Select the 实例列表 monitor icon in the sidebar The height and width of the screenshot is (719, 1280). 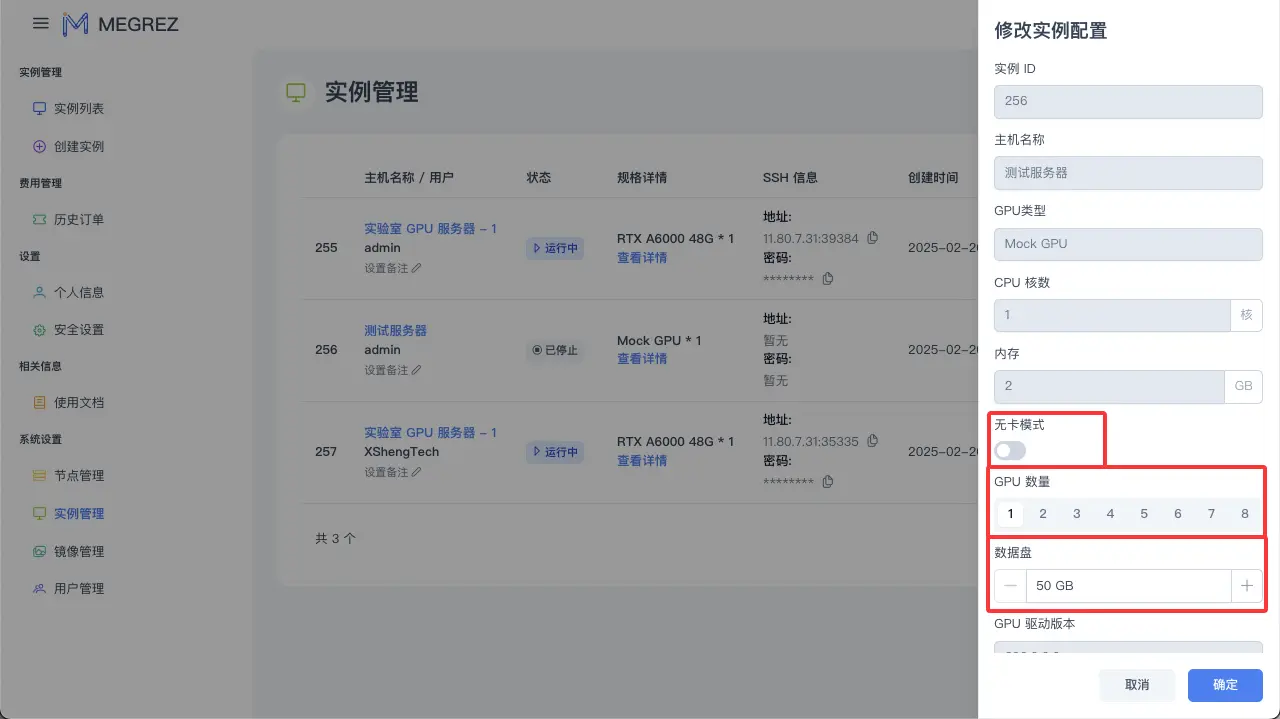click(39, 108)
